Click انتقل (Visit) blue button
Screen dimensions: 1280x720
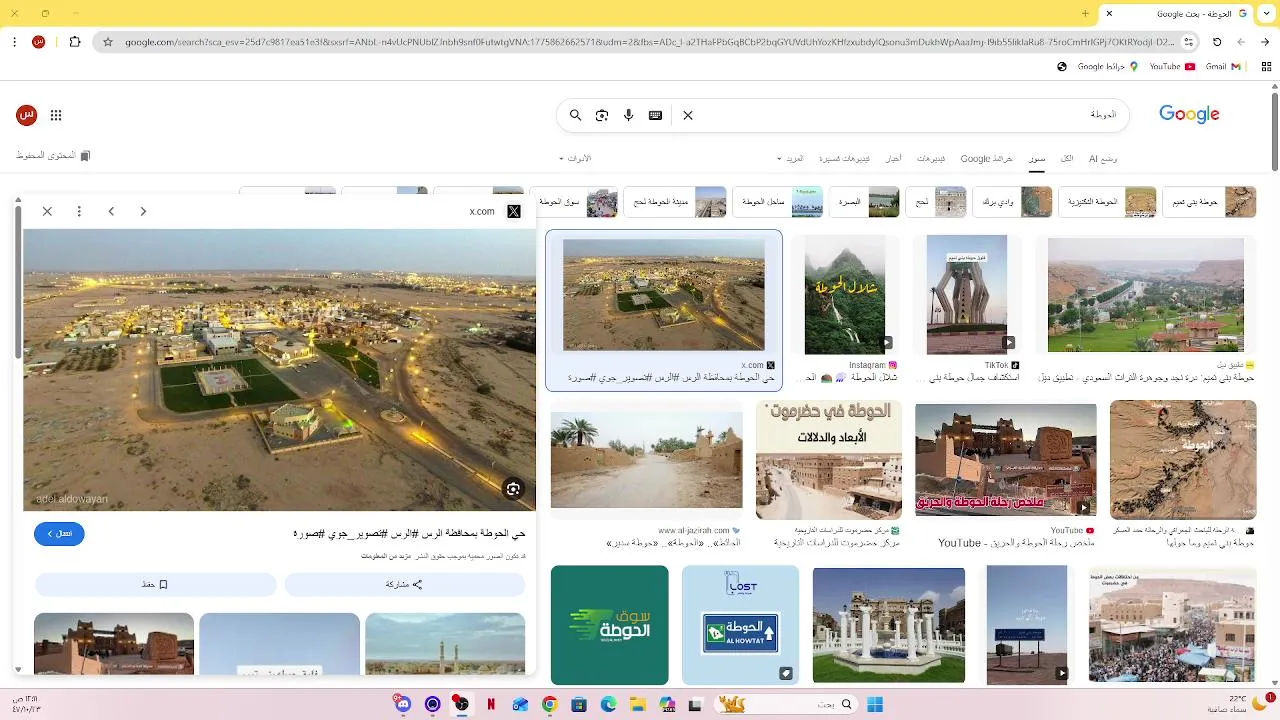coord(59,534)
